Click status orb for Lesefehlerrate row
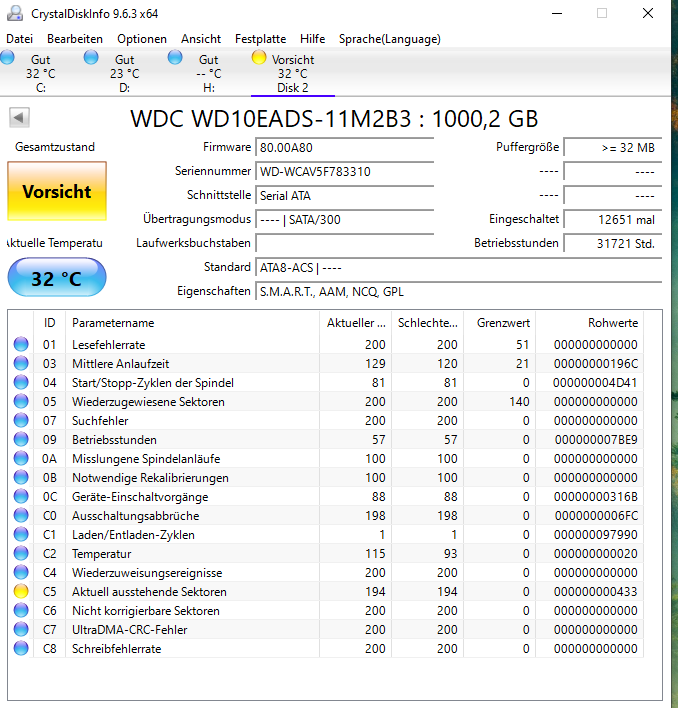 [21, 344]
